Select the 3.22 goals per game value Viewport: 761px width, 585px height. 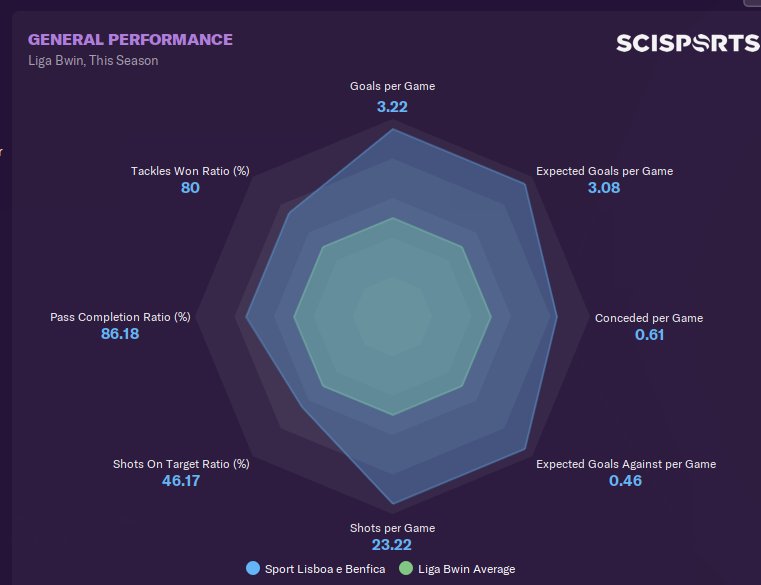tap(392, 105)
